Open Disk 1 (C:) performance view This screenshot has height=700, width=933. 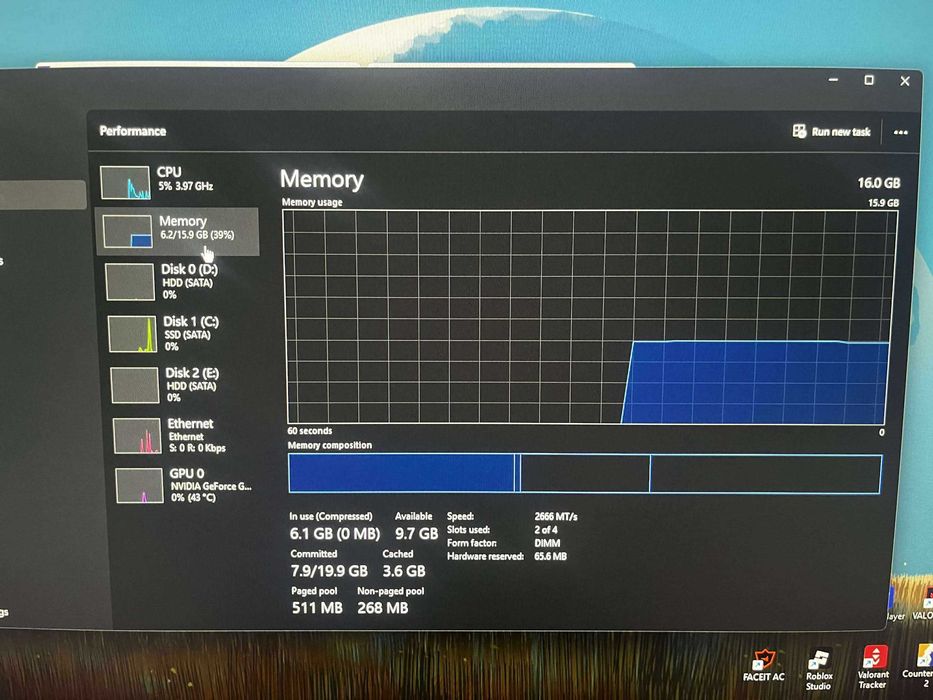click(x=182, y=333)
